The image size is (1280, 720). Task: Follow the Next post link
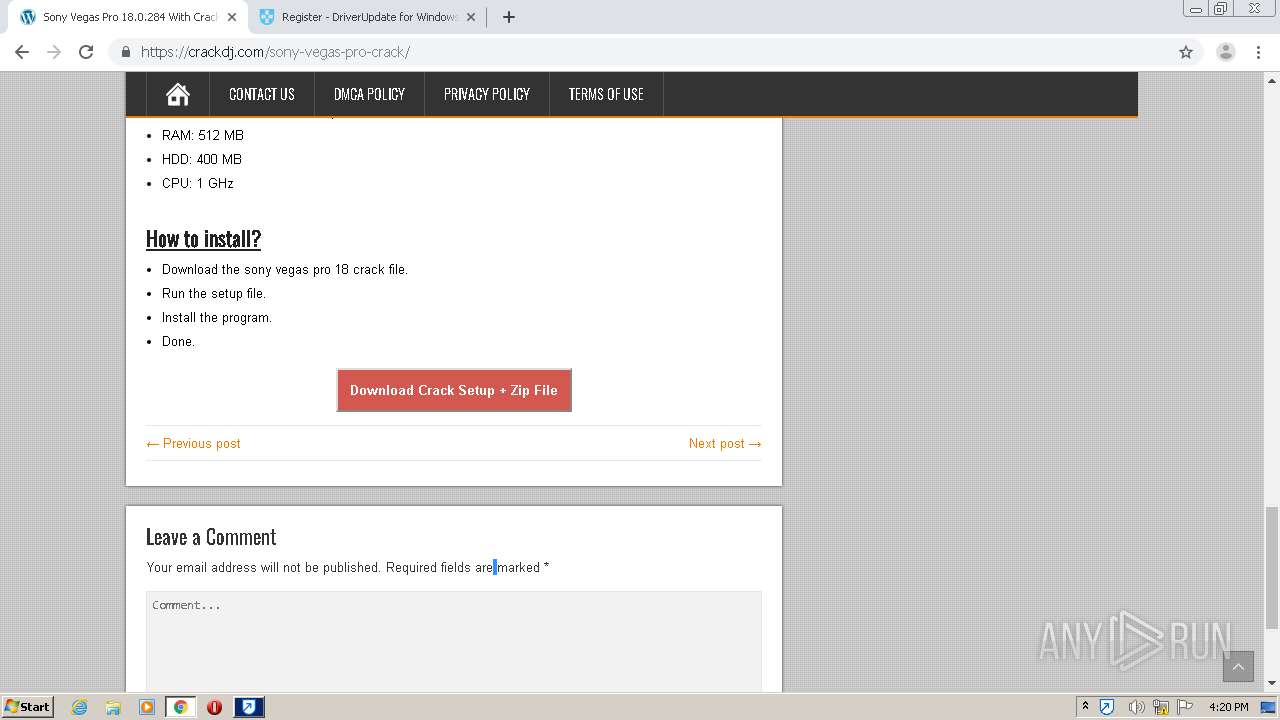click(x=725, y=443)
